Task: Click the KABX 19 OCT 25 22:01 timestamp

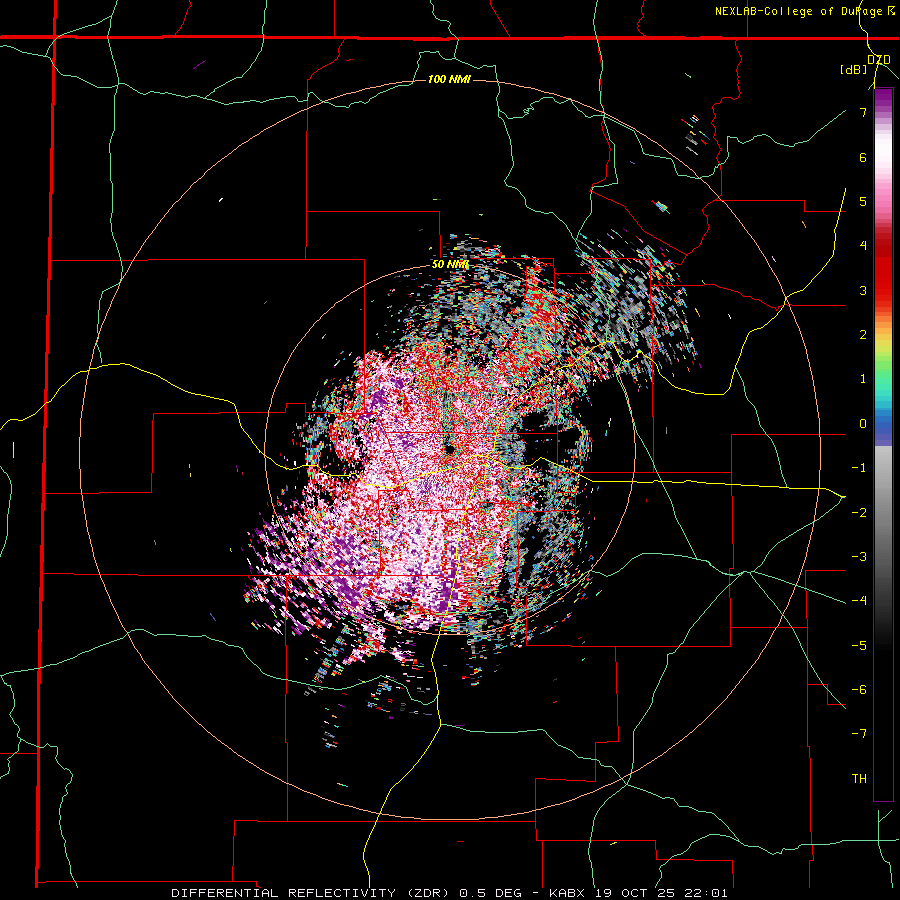Action: pyautogui.click(x=638, y=893)
